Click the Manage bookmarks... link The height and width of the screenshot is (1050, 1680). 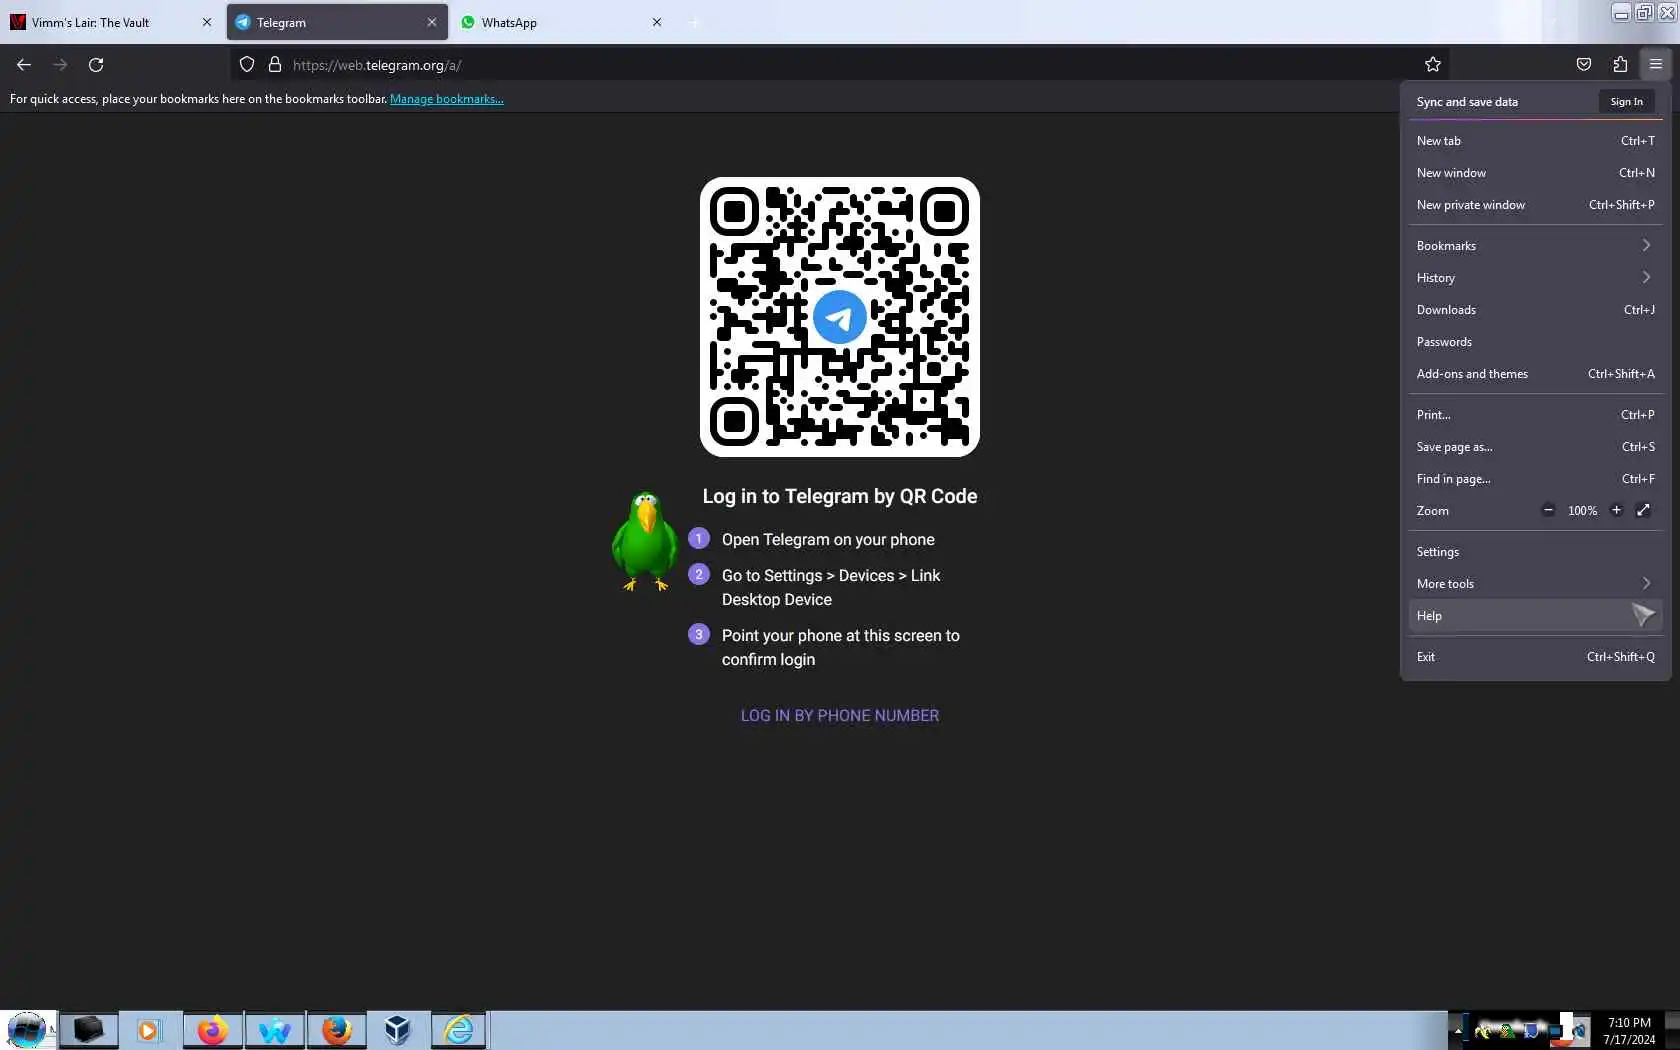[446, 99]
